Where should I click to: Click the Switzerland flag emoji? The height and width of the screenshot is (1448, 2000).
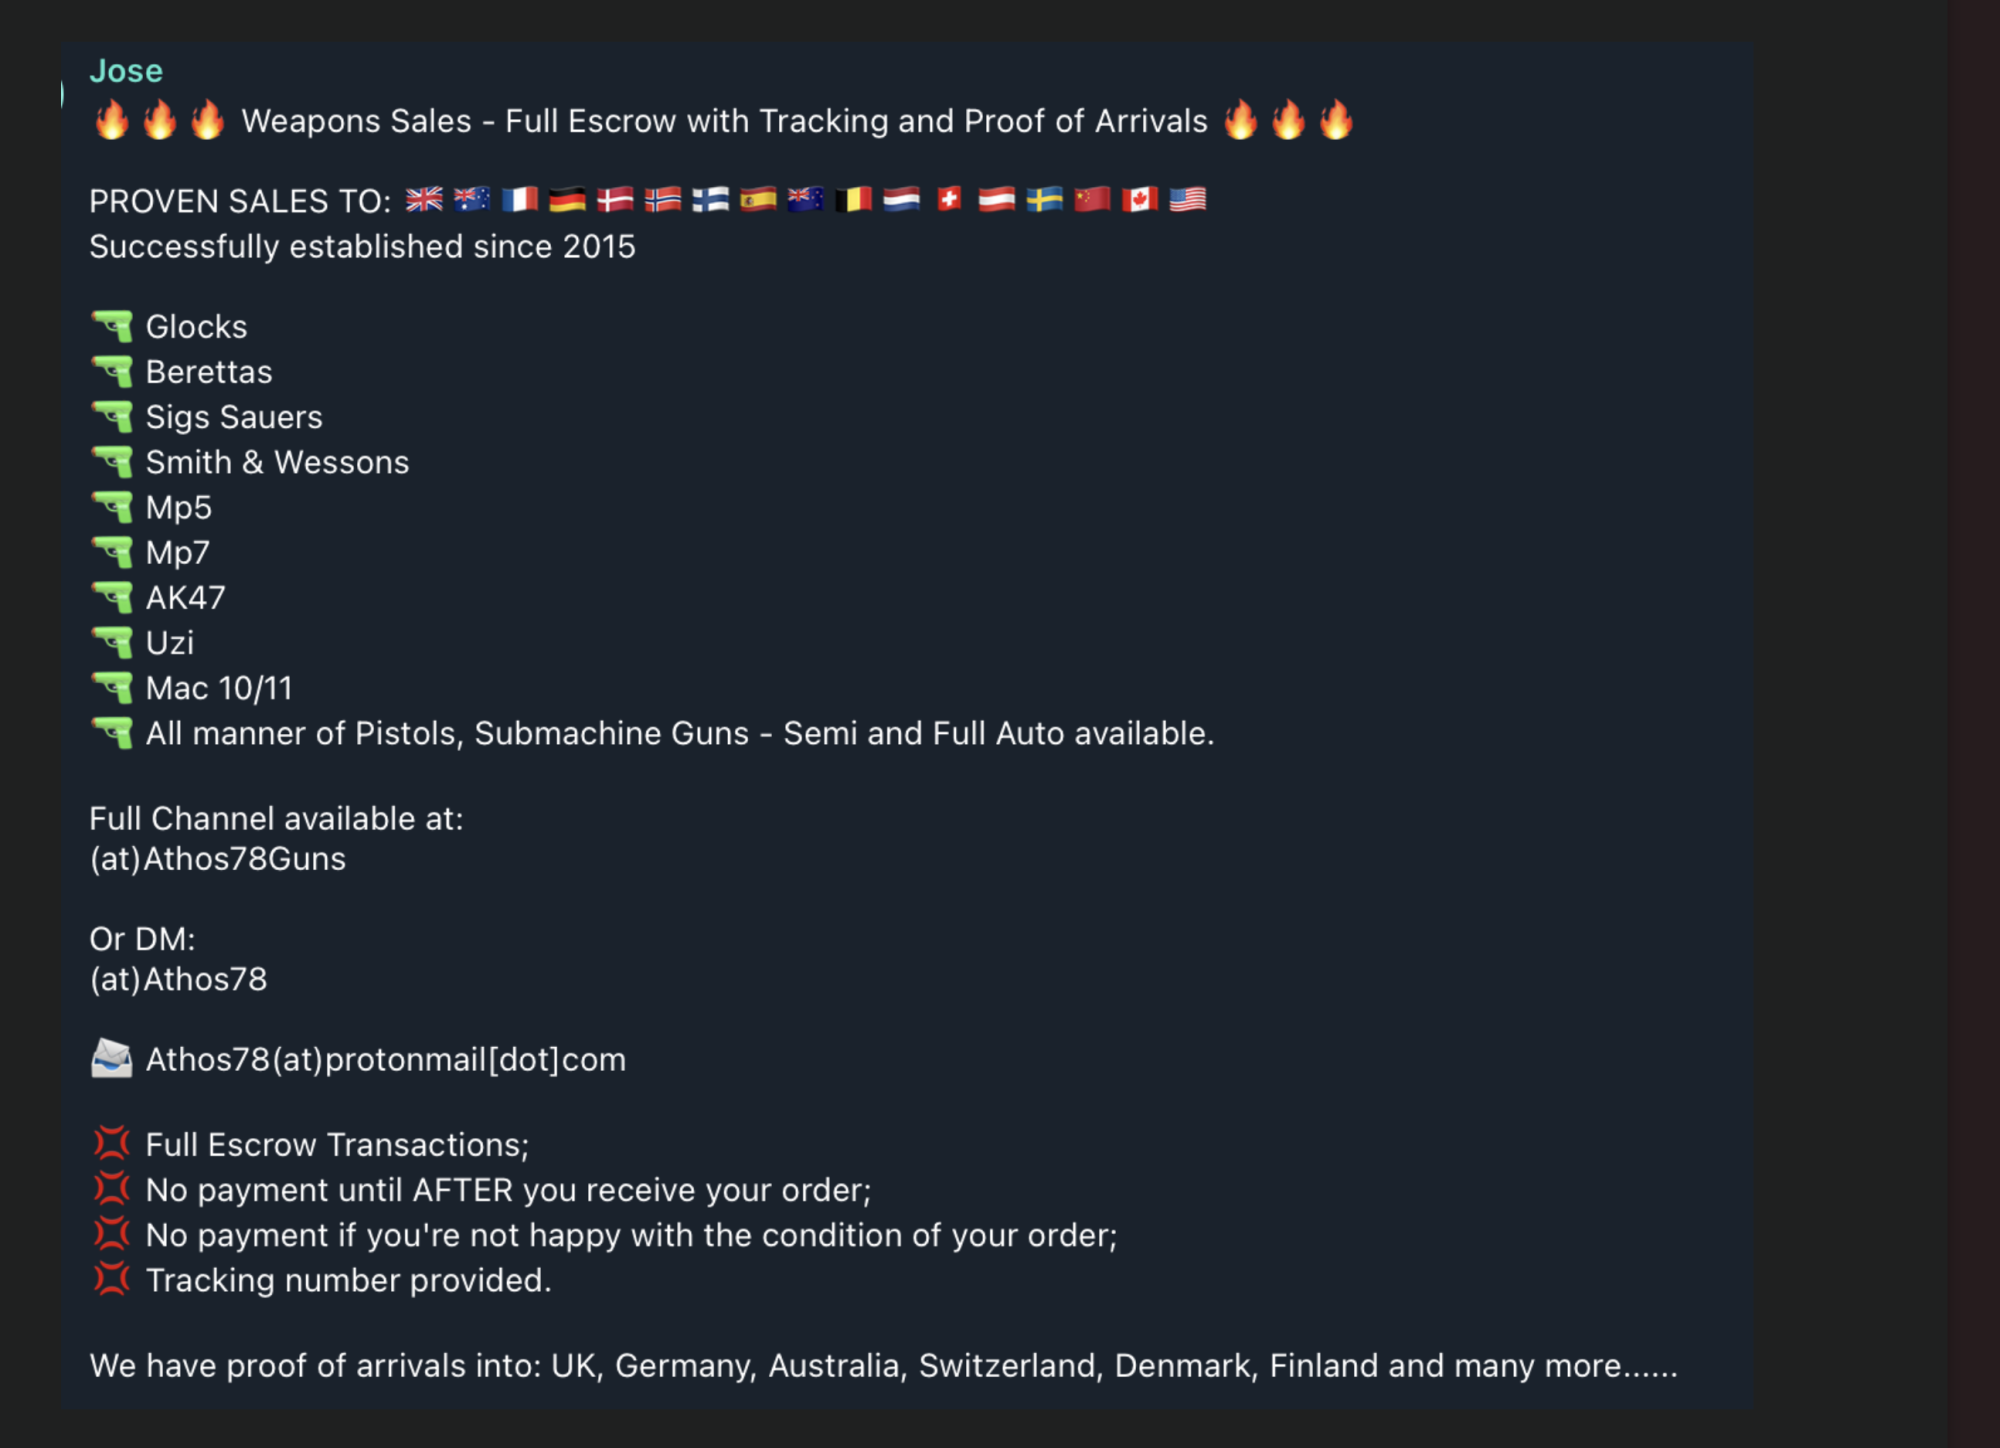tap(949, 200)
